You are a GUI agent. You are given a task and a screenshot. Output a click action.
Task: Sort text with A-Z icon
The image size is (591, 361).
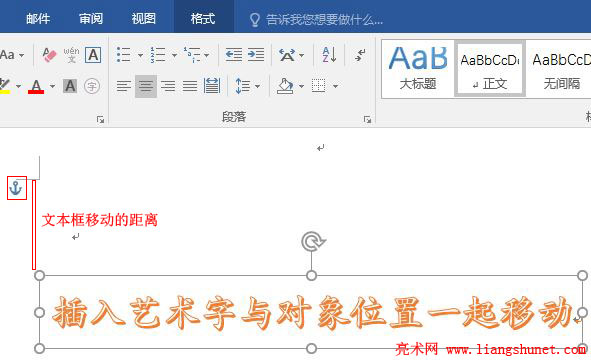329,55
